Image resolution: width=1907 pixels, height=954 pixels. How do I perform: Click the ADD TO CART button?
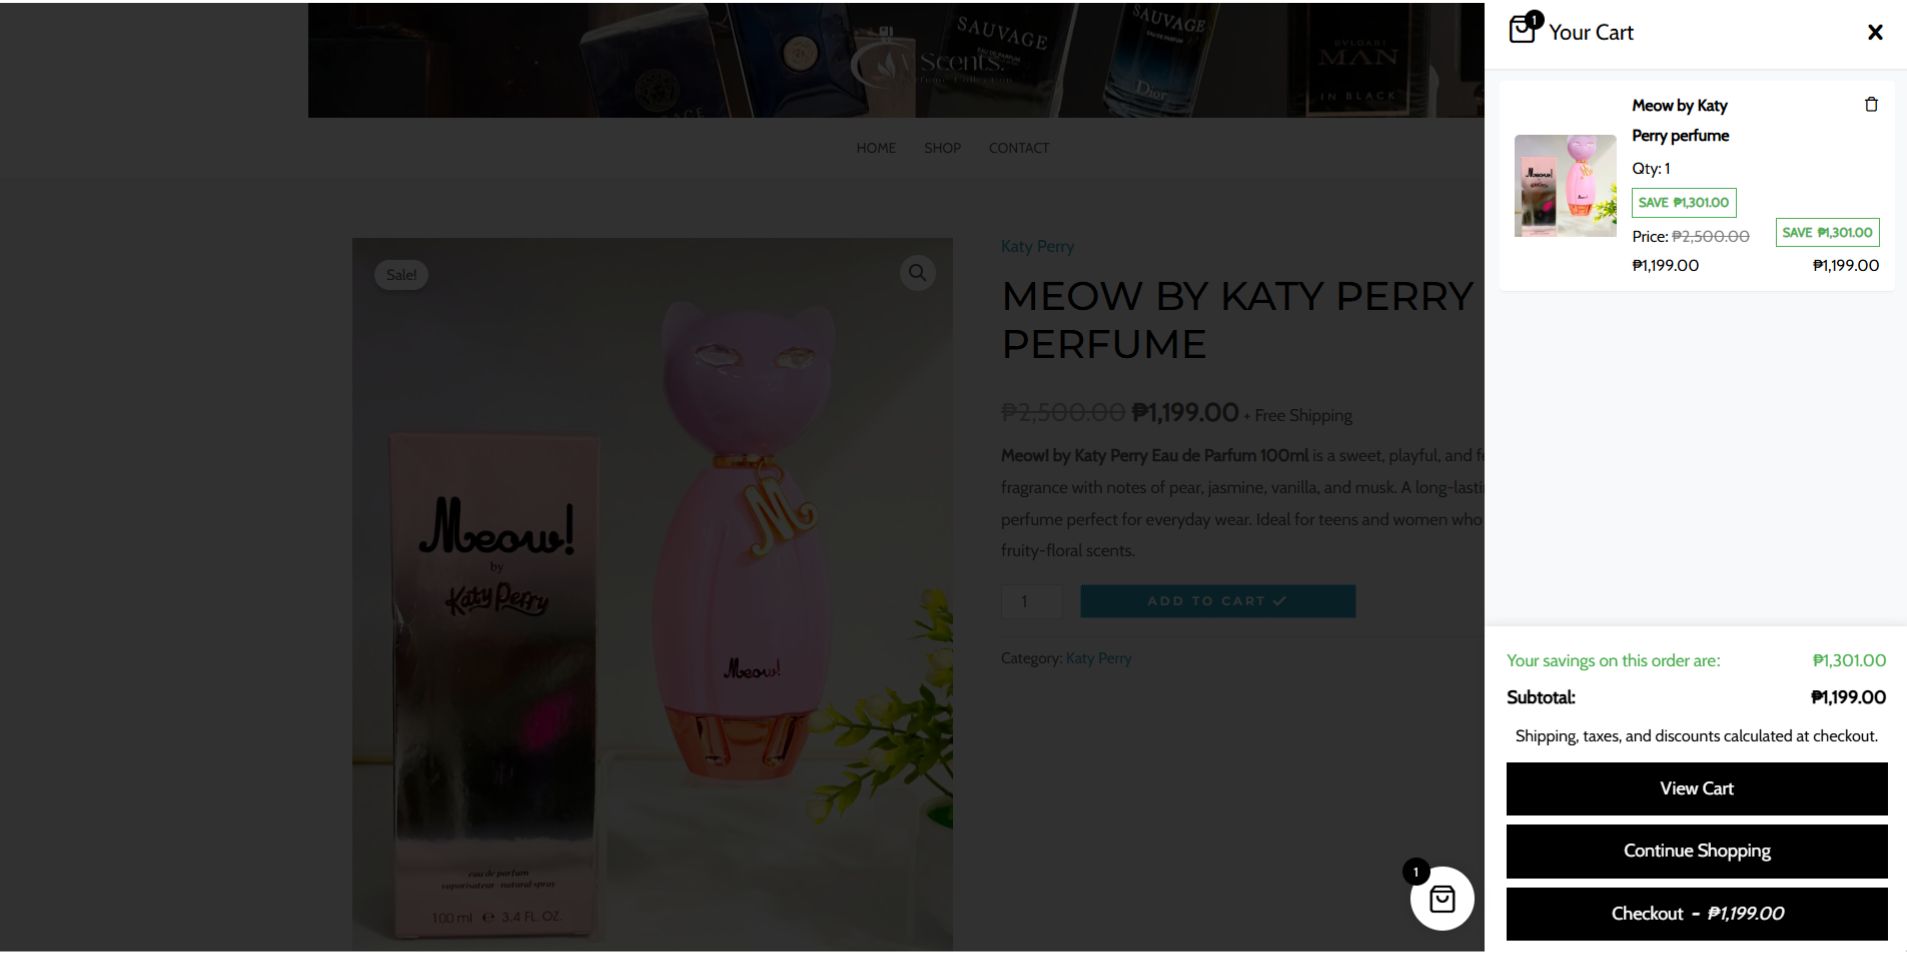pyautogui.click(x=1217, y=601)
